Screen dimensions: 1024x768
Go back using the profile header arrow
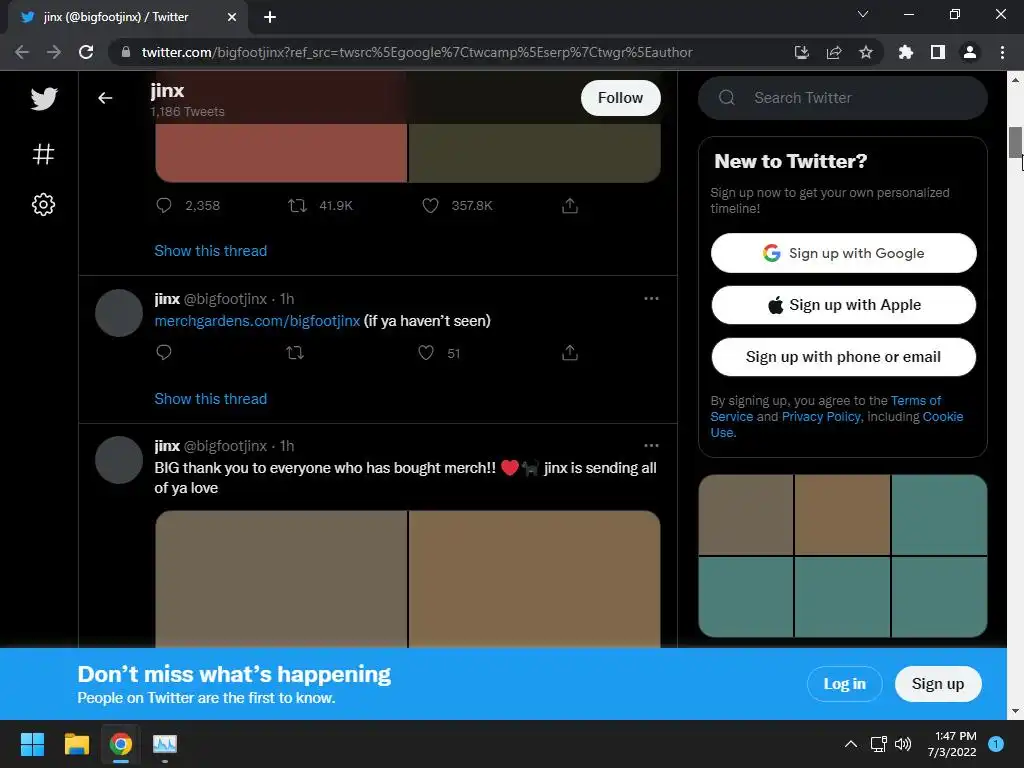(x=105, y=98)
